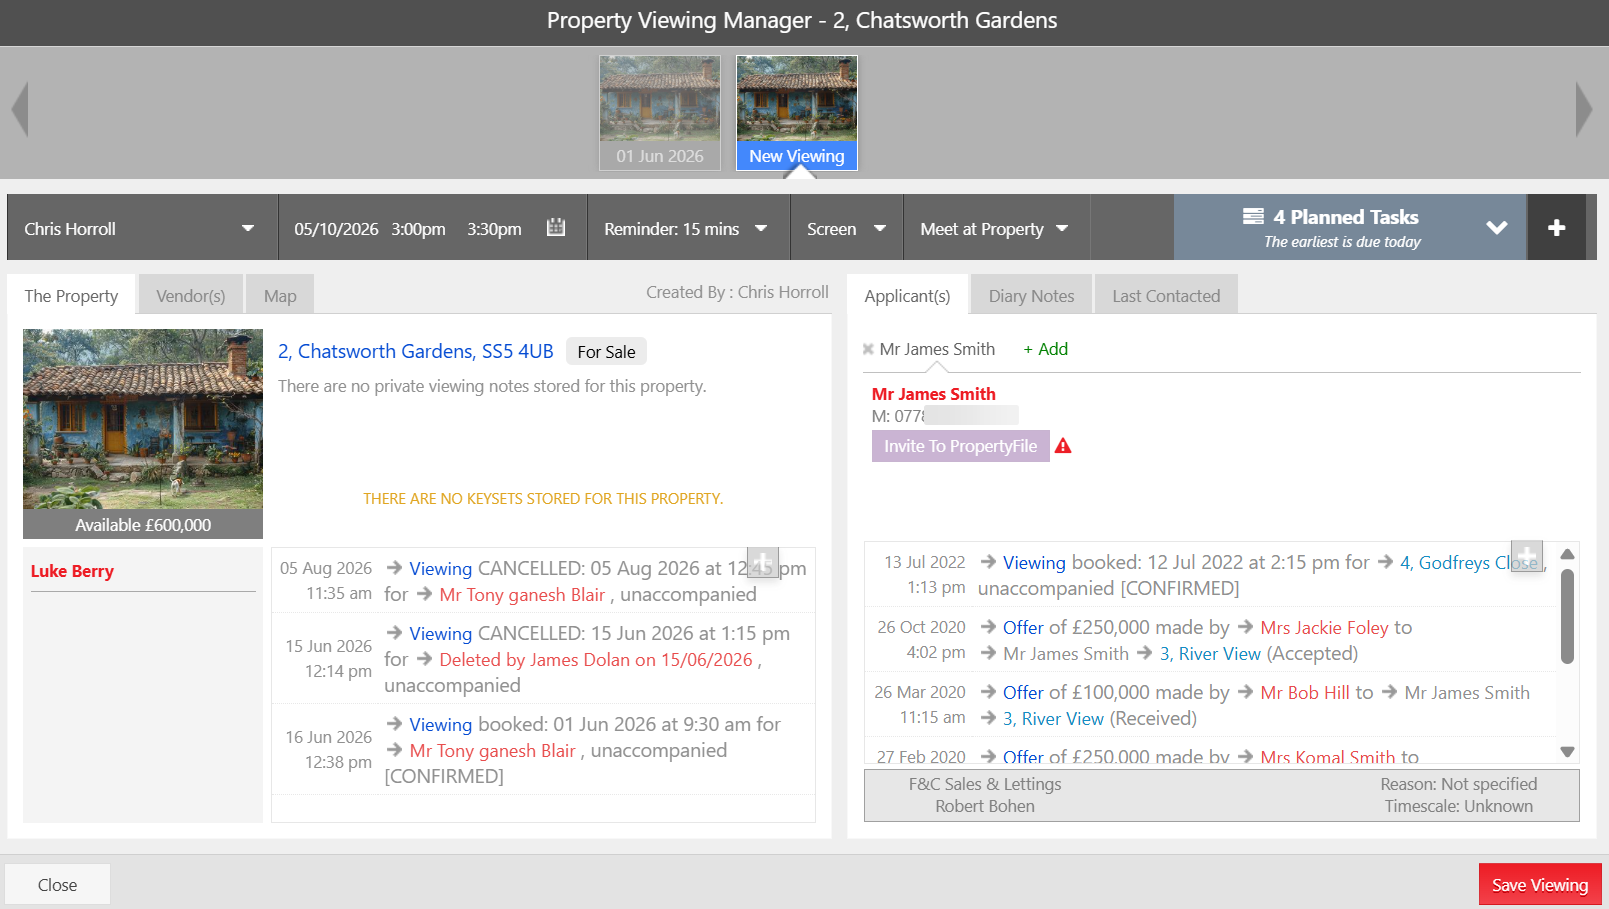Click the previous viewing left arrow
The image size is (1609, 909).
(20, 109)
